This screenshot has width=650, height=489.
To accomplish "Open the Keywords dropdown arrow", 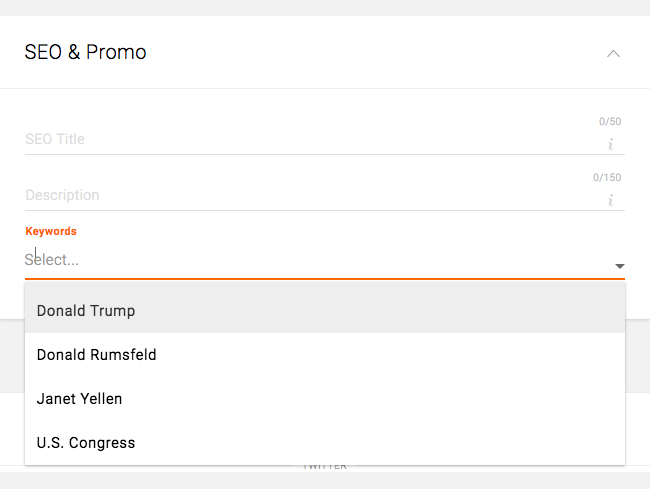I will (619, 266).
